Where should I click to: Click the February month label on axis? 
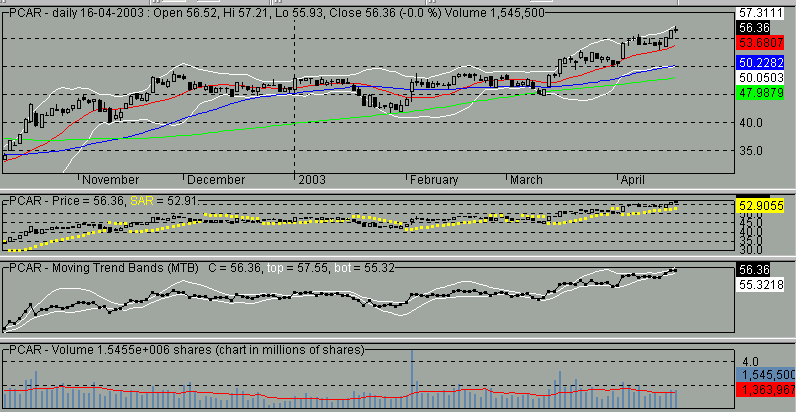[434, 180]
